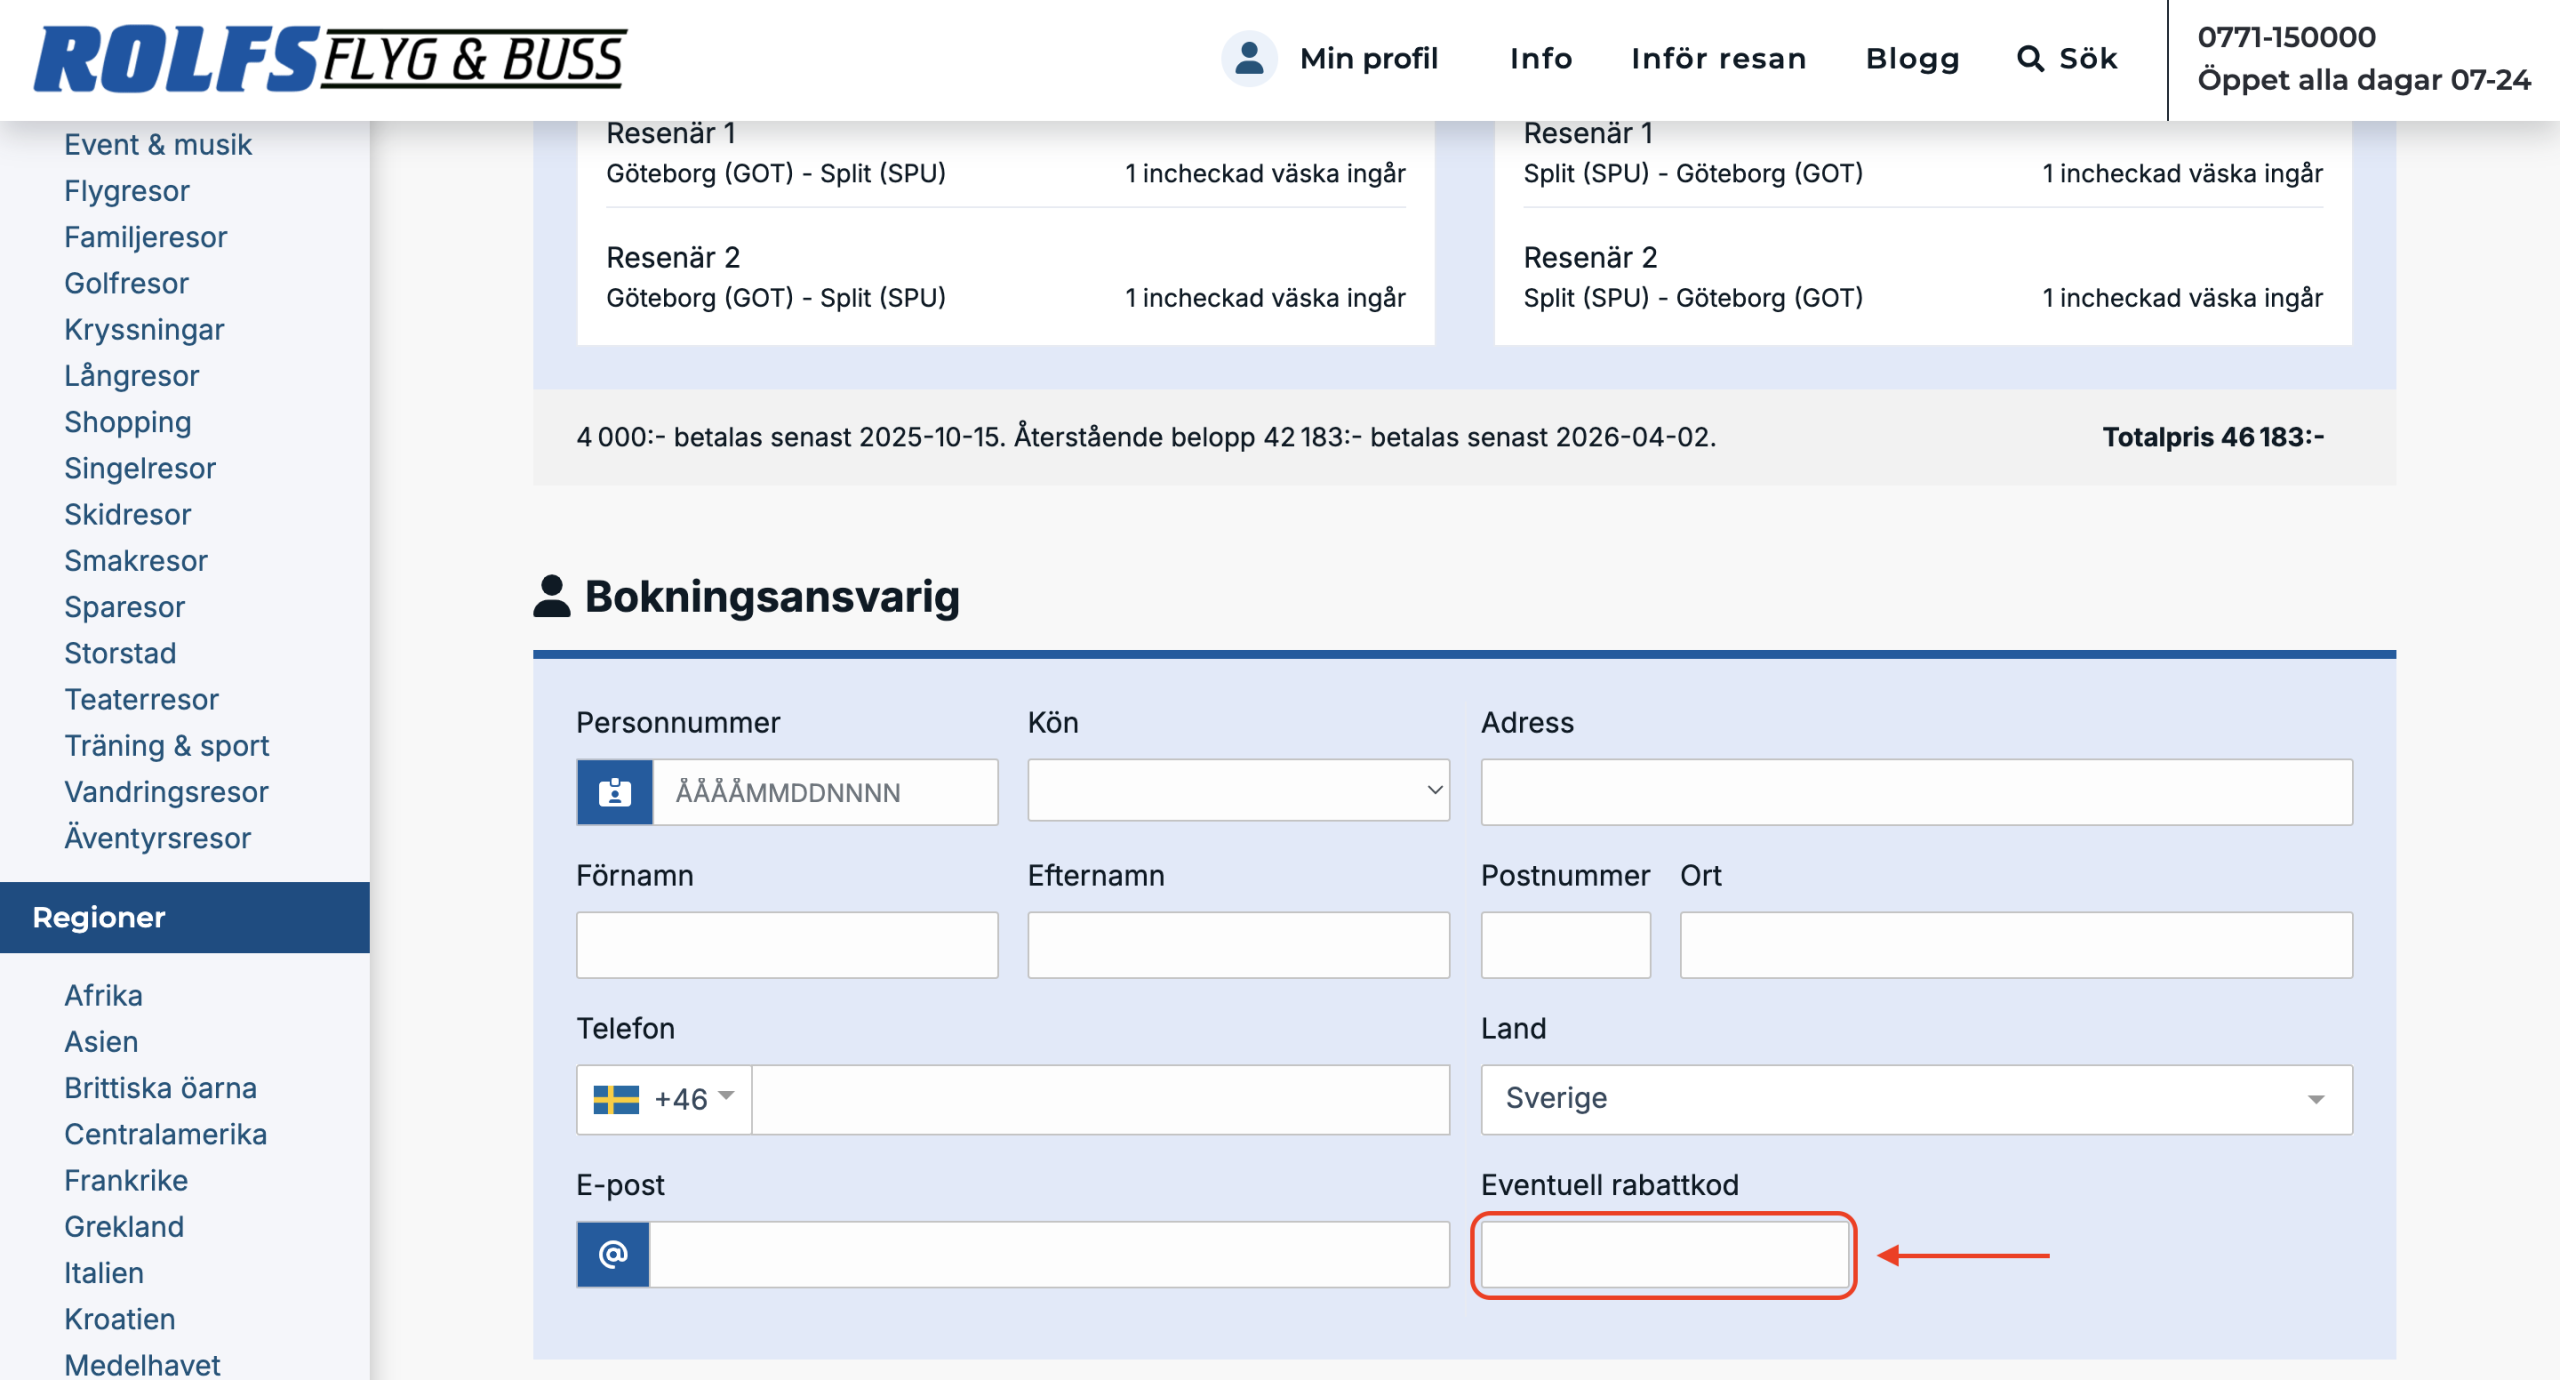2560x1380 pixels.
Task: Click the person icon beside Bokningsansvarig heading
Action: pos(551,596)
